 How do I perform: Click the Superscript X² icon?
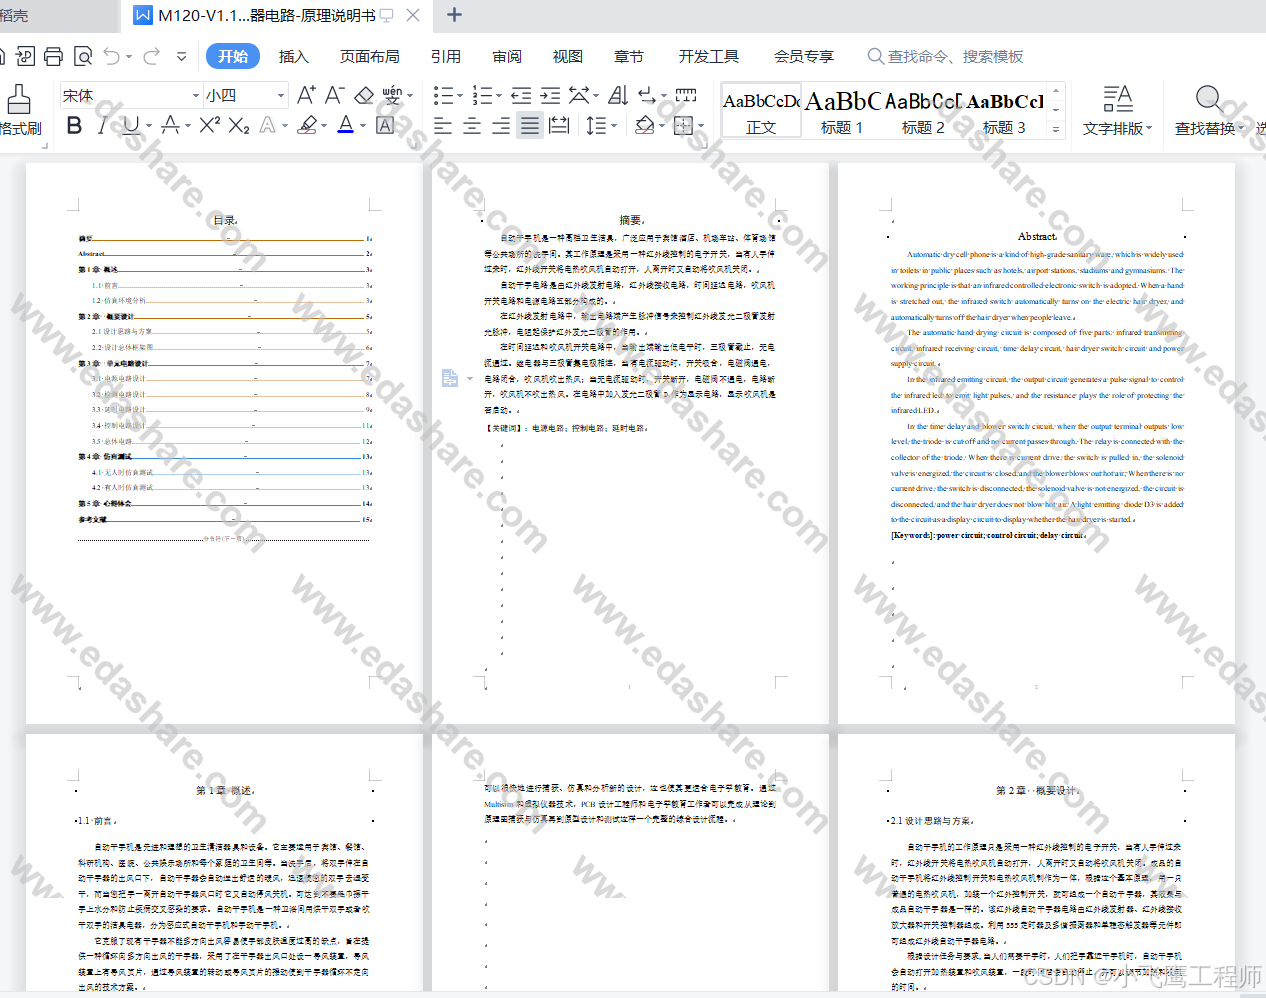coord(209,125)
